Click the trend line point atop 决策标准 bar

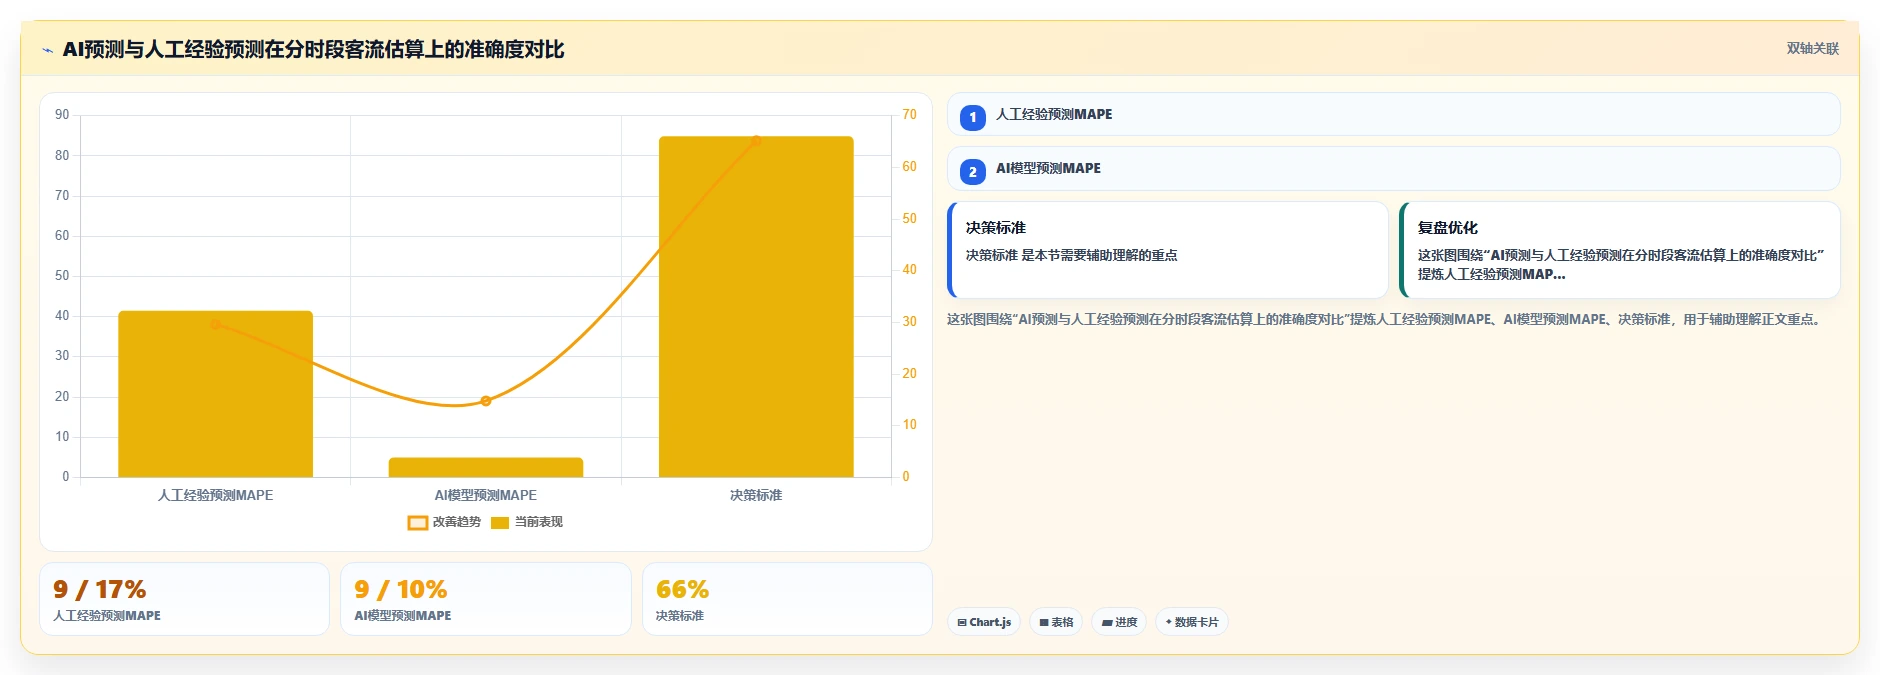pyautogui.click(x=756, y=141)
